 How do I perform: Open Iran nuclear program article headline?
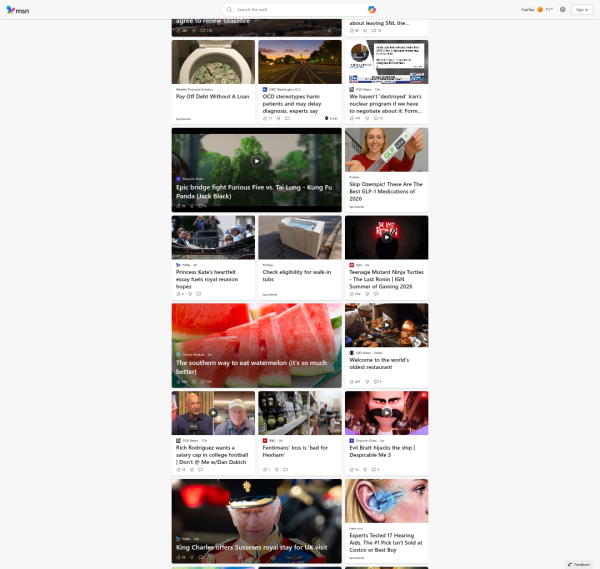386,104
